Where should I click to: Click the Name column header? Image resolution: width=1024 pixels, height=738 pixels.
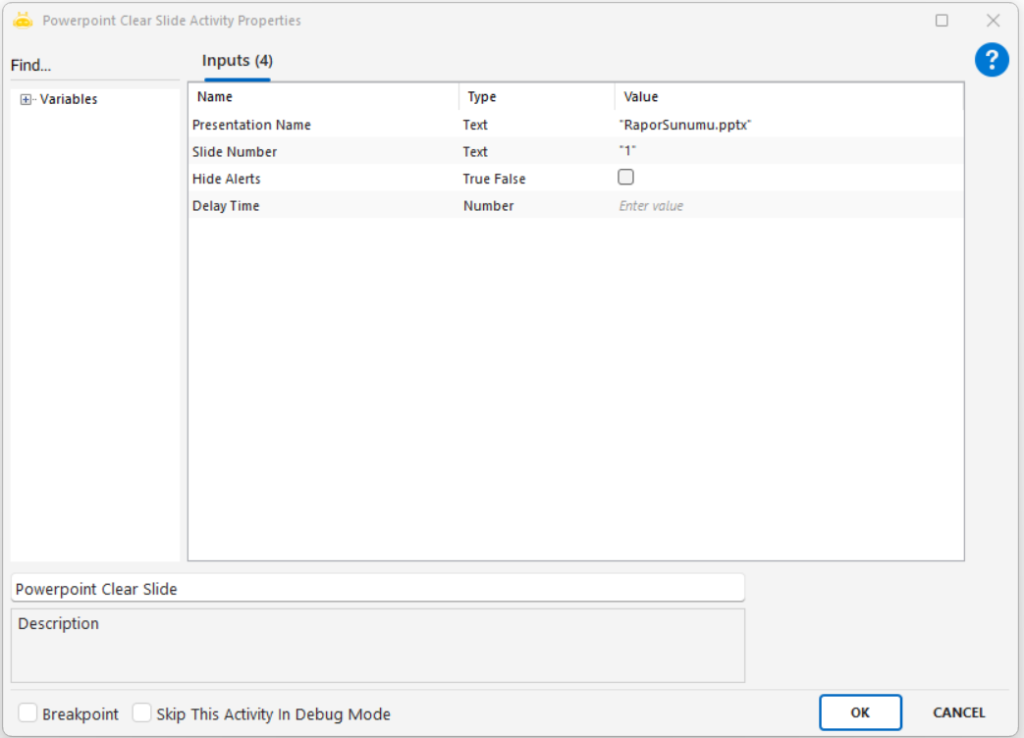point(322,97)
